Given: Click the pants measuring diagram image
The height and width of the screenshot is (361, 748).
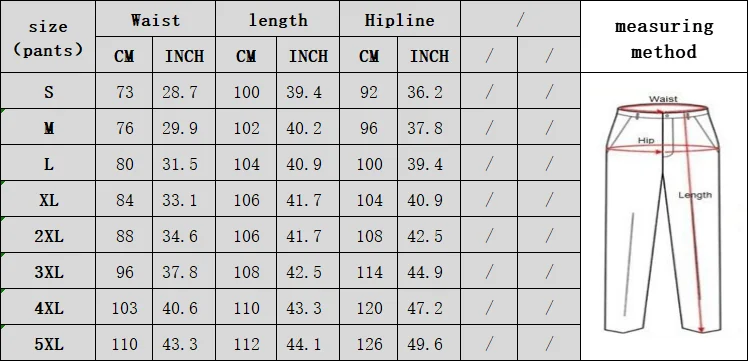Looking at the screenshot, I should (x=663, y=215).
